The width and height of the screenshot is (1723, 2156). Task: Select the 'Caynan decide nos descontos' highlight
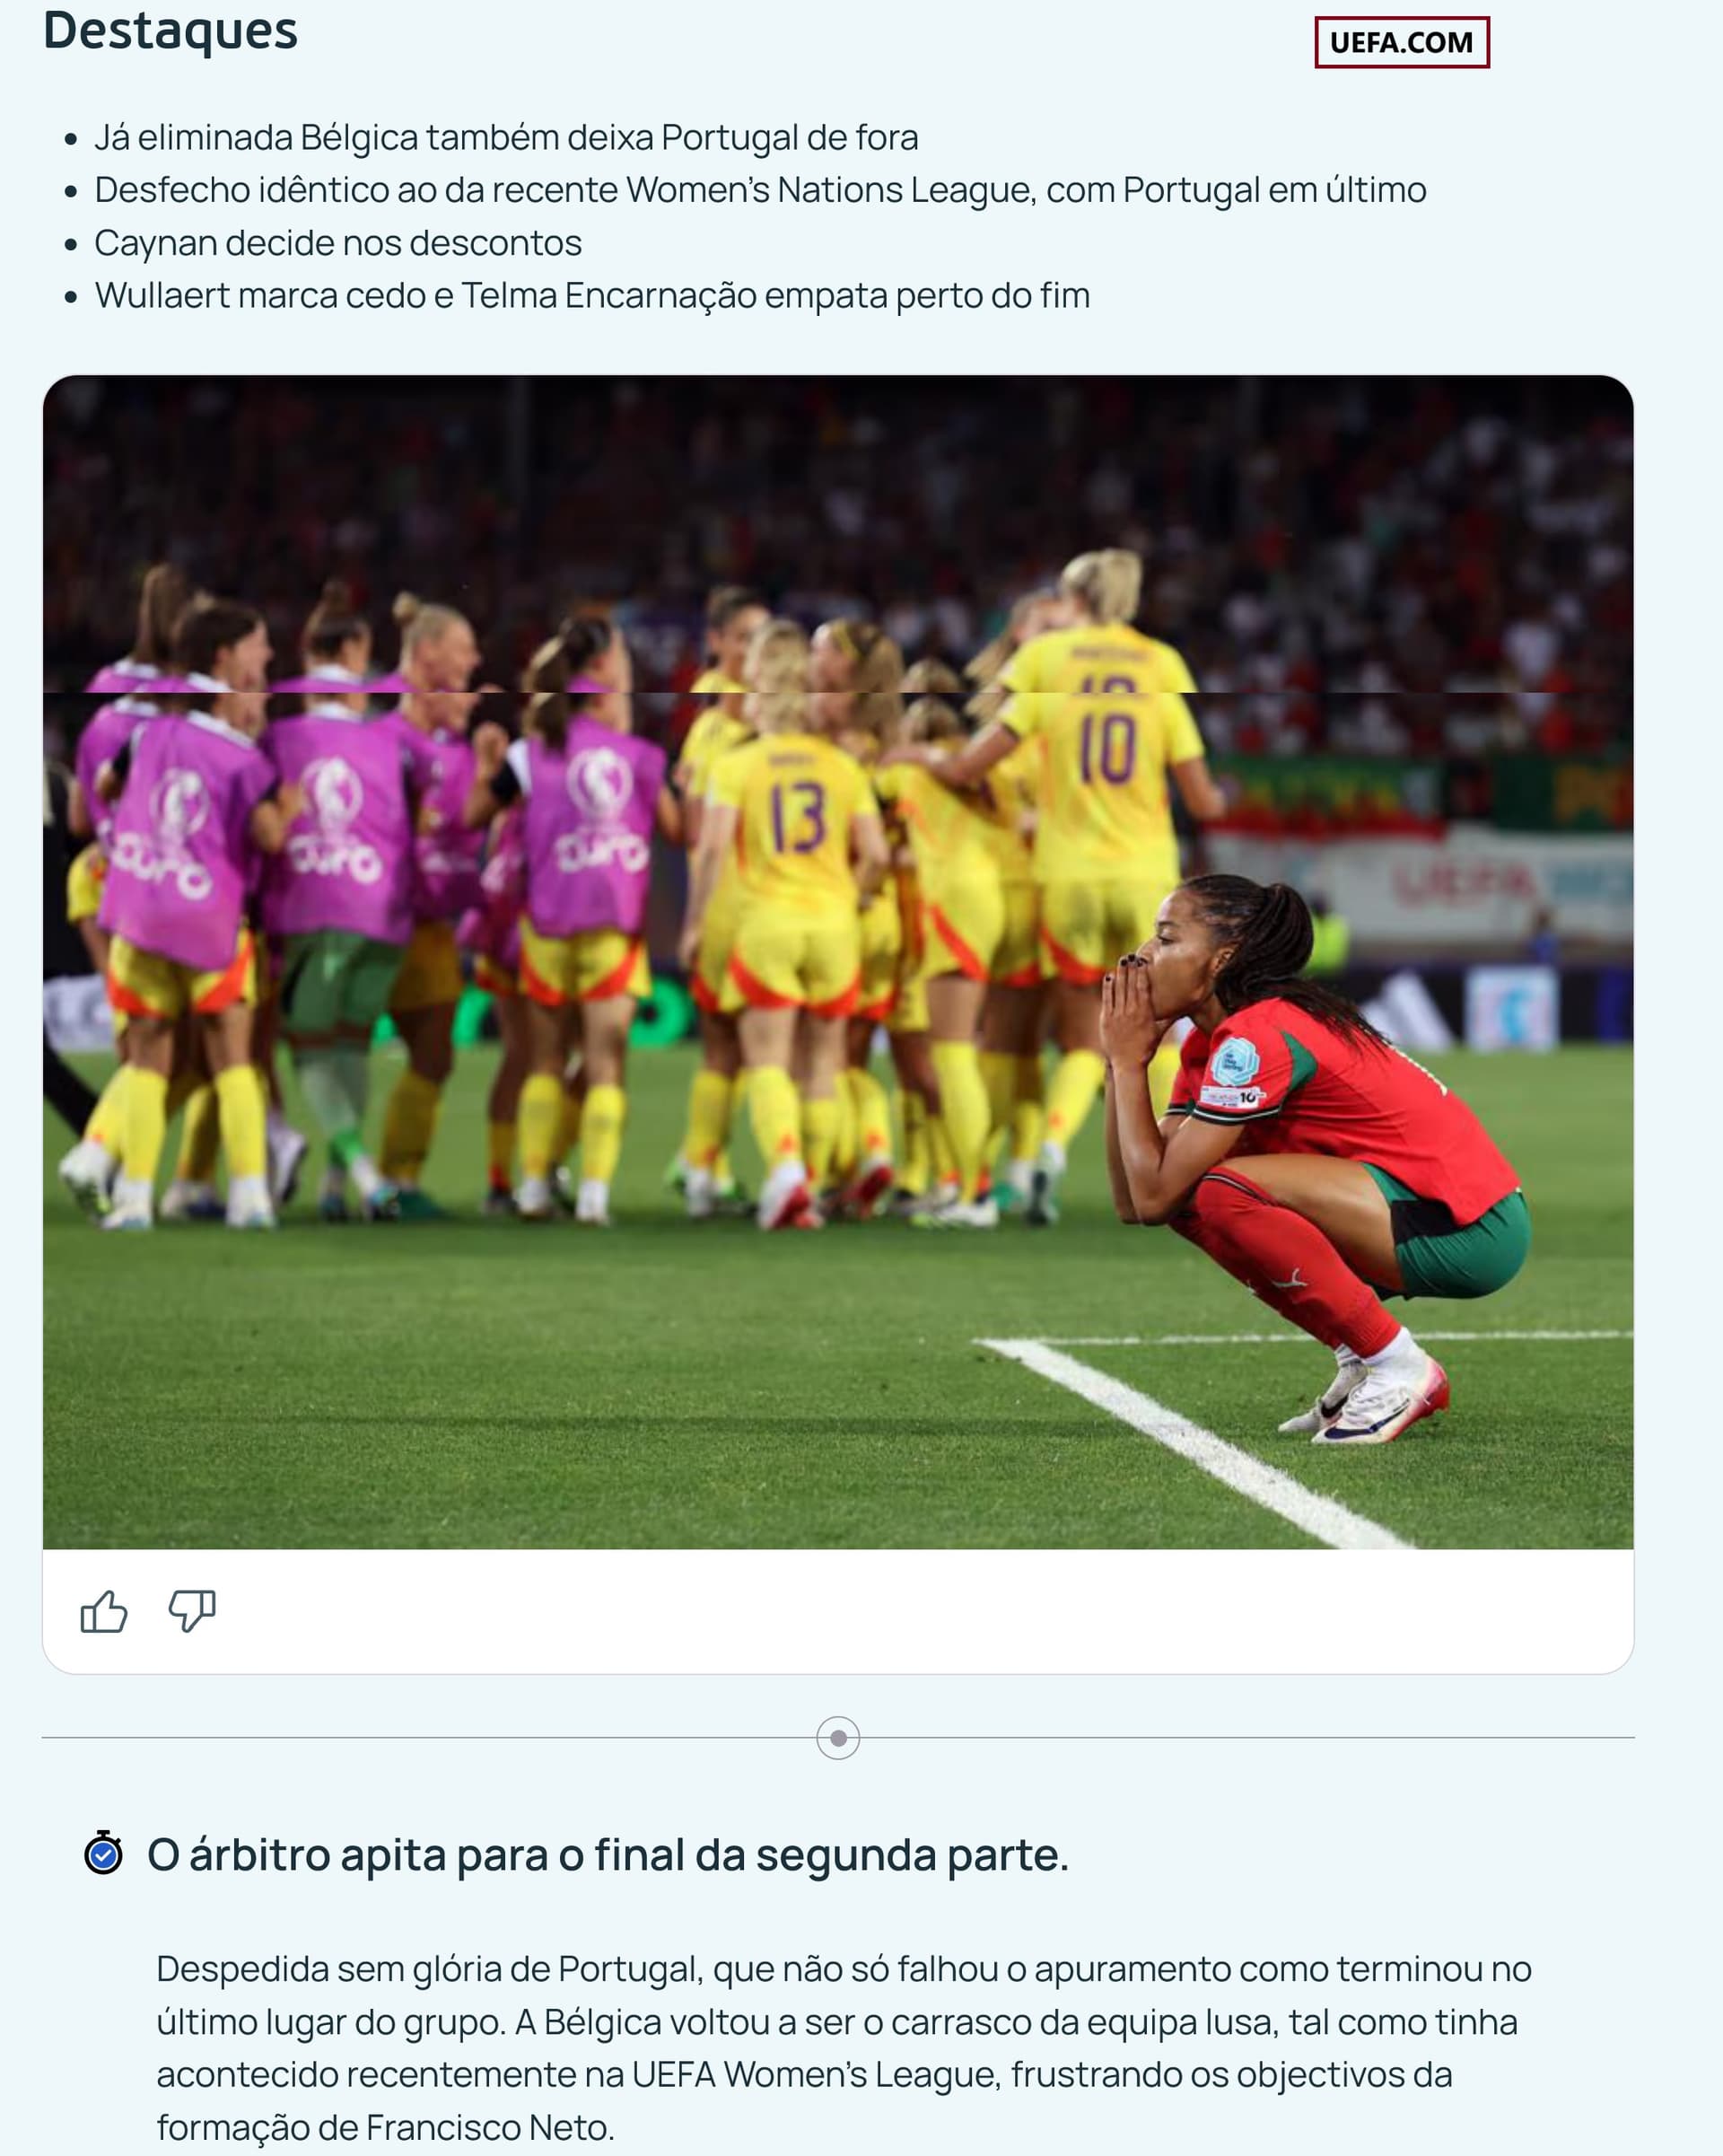coord(338,242)
